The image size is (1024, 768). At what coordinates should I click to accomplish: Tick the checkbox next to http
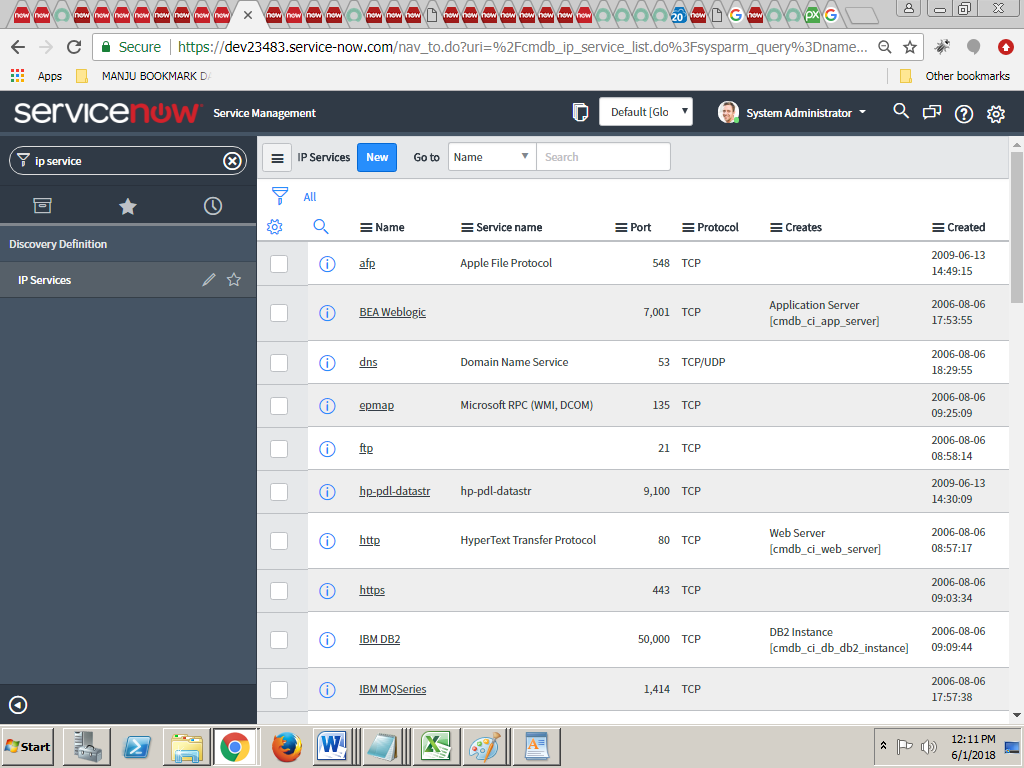[x=279, y=540]
